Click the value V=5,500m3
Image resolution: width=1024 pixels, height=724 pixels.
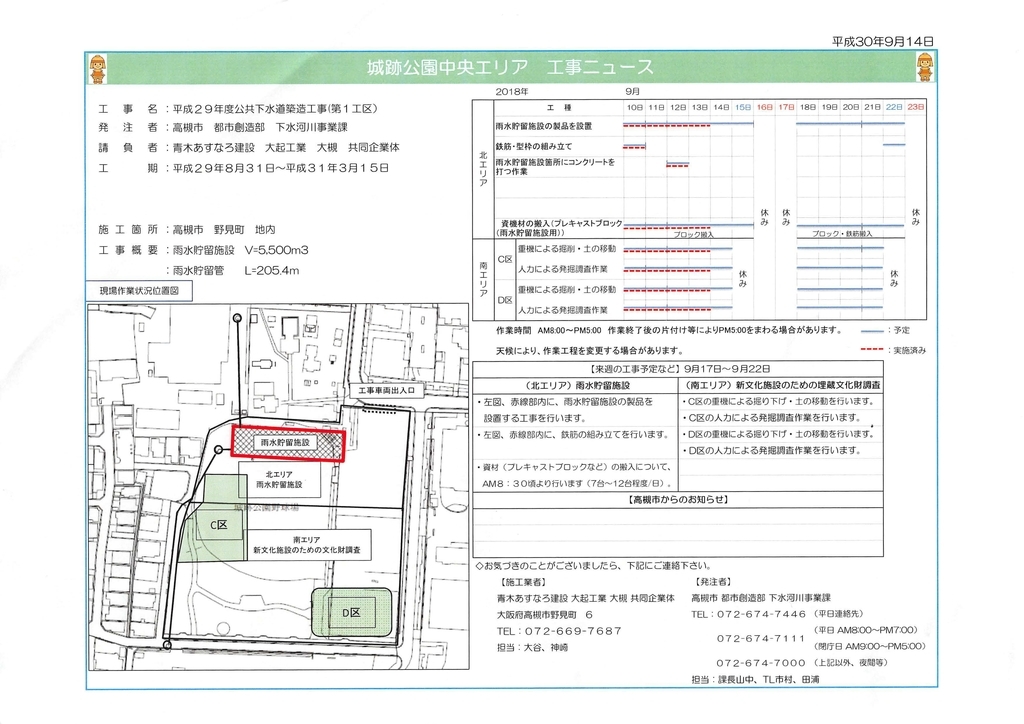(276, 250)
